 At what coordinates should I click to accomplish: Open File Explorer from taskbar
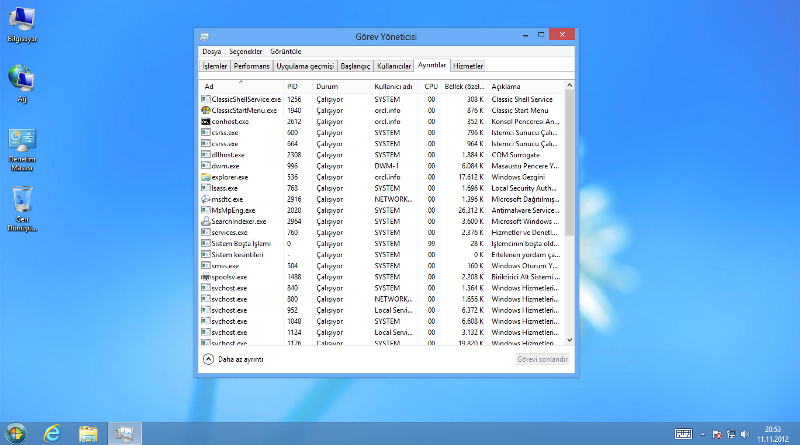[88, 434]
